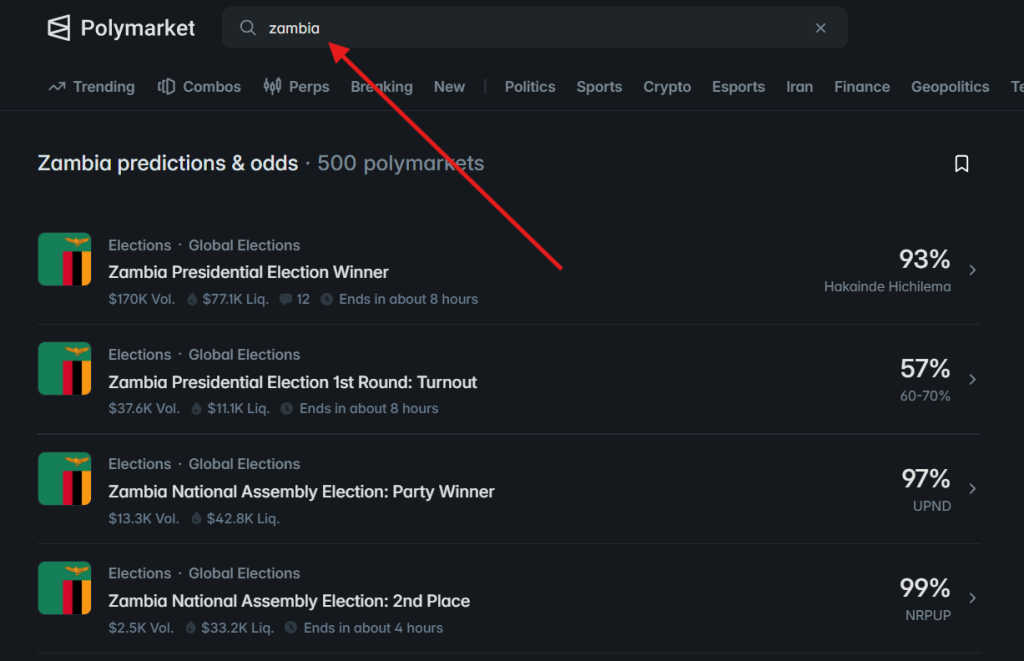
Task: Focus the search field containing zambia
Action: click(x=534, y=27)
